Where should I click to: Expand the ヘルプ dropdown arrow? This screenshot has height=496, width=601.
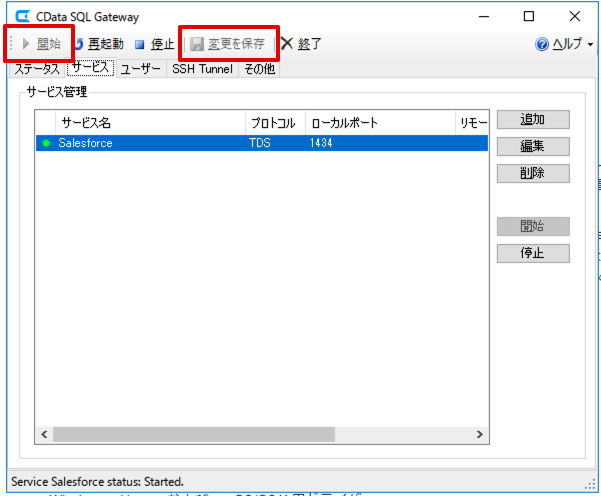pyautogui.click(x=590, y=44)
